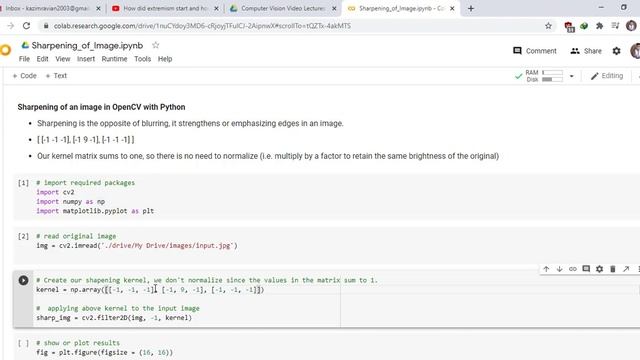The image size is (640, 360).
Task: Switch to the YouTube extremism video tab
Action: click(165, 8)
